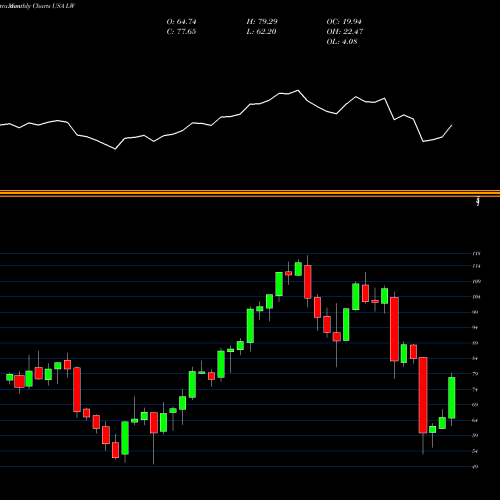500x500 pixels.
Task: Click the 'OH: 22.47' reading
Action: (x=345, y=32)
